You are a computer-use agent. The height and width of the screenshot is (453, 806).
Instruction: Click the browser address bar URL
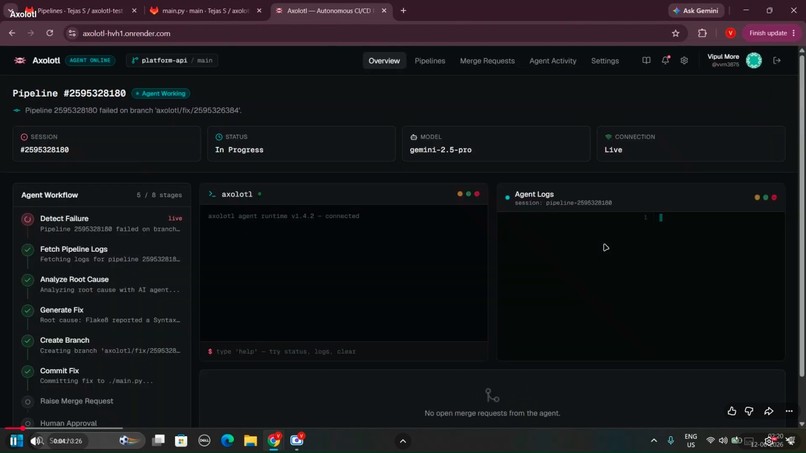[x=126, y=33]
